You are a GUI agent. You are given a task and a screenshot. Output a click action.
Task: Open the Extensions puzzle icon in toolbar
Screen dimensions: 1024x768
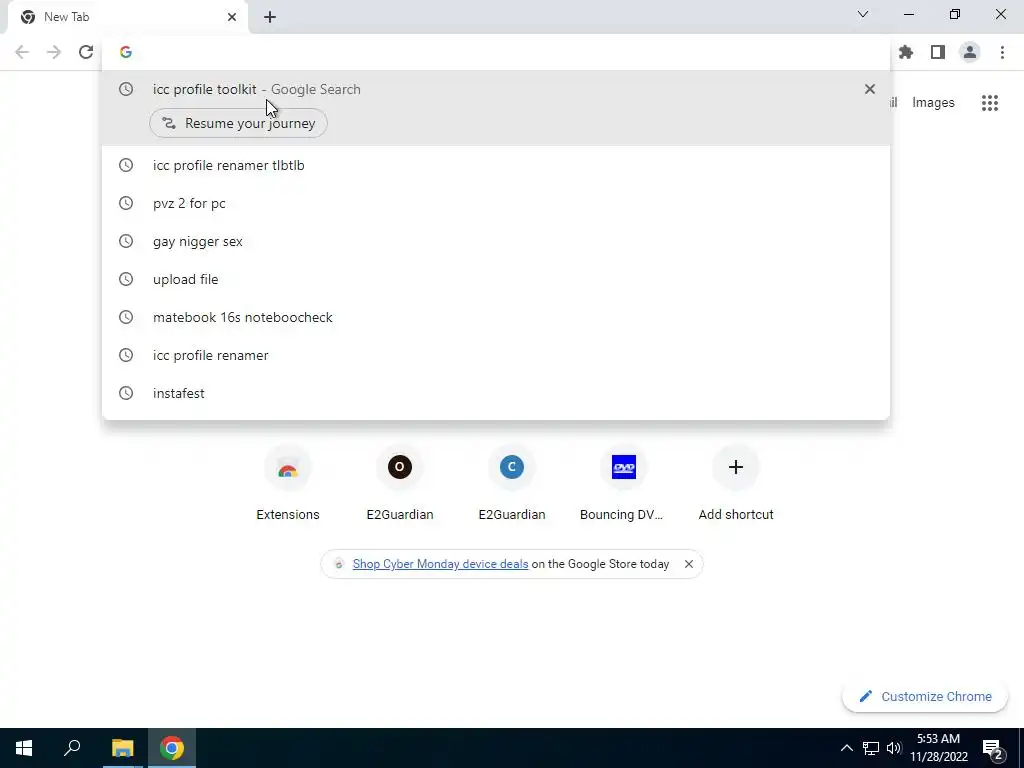tap(906, 52)
